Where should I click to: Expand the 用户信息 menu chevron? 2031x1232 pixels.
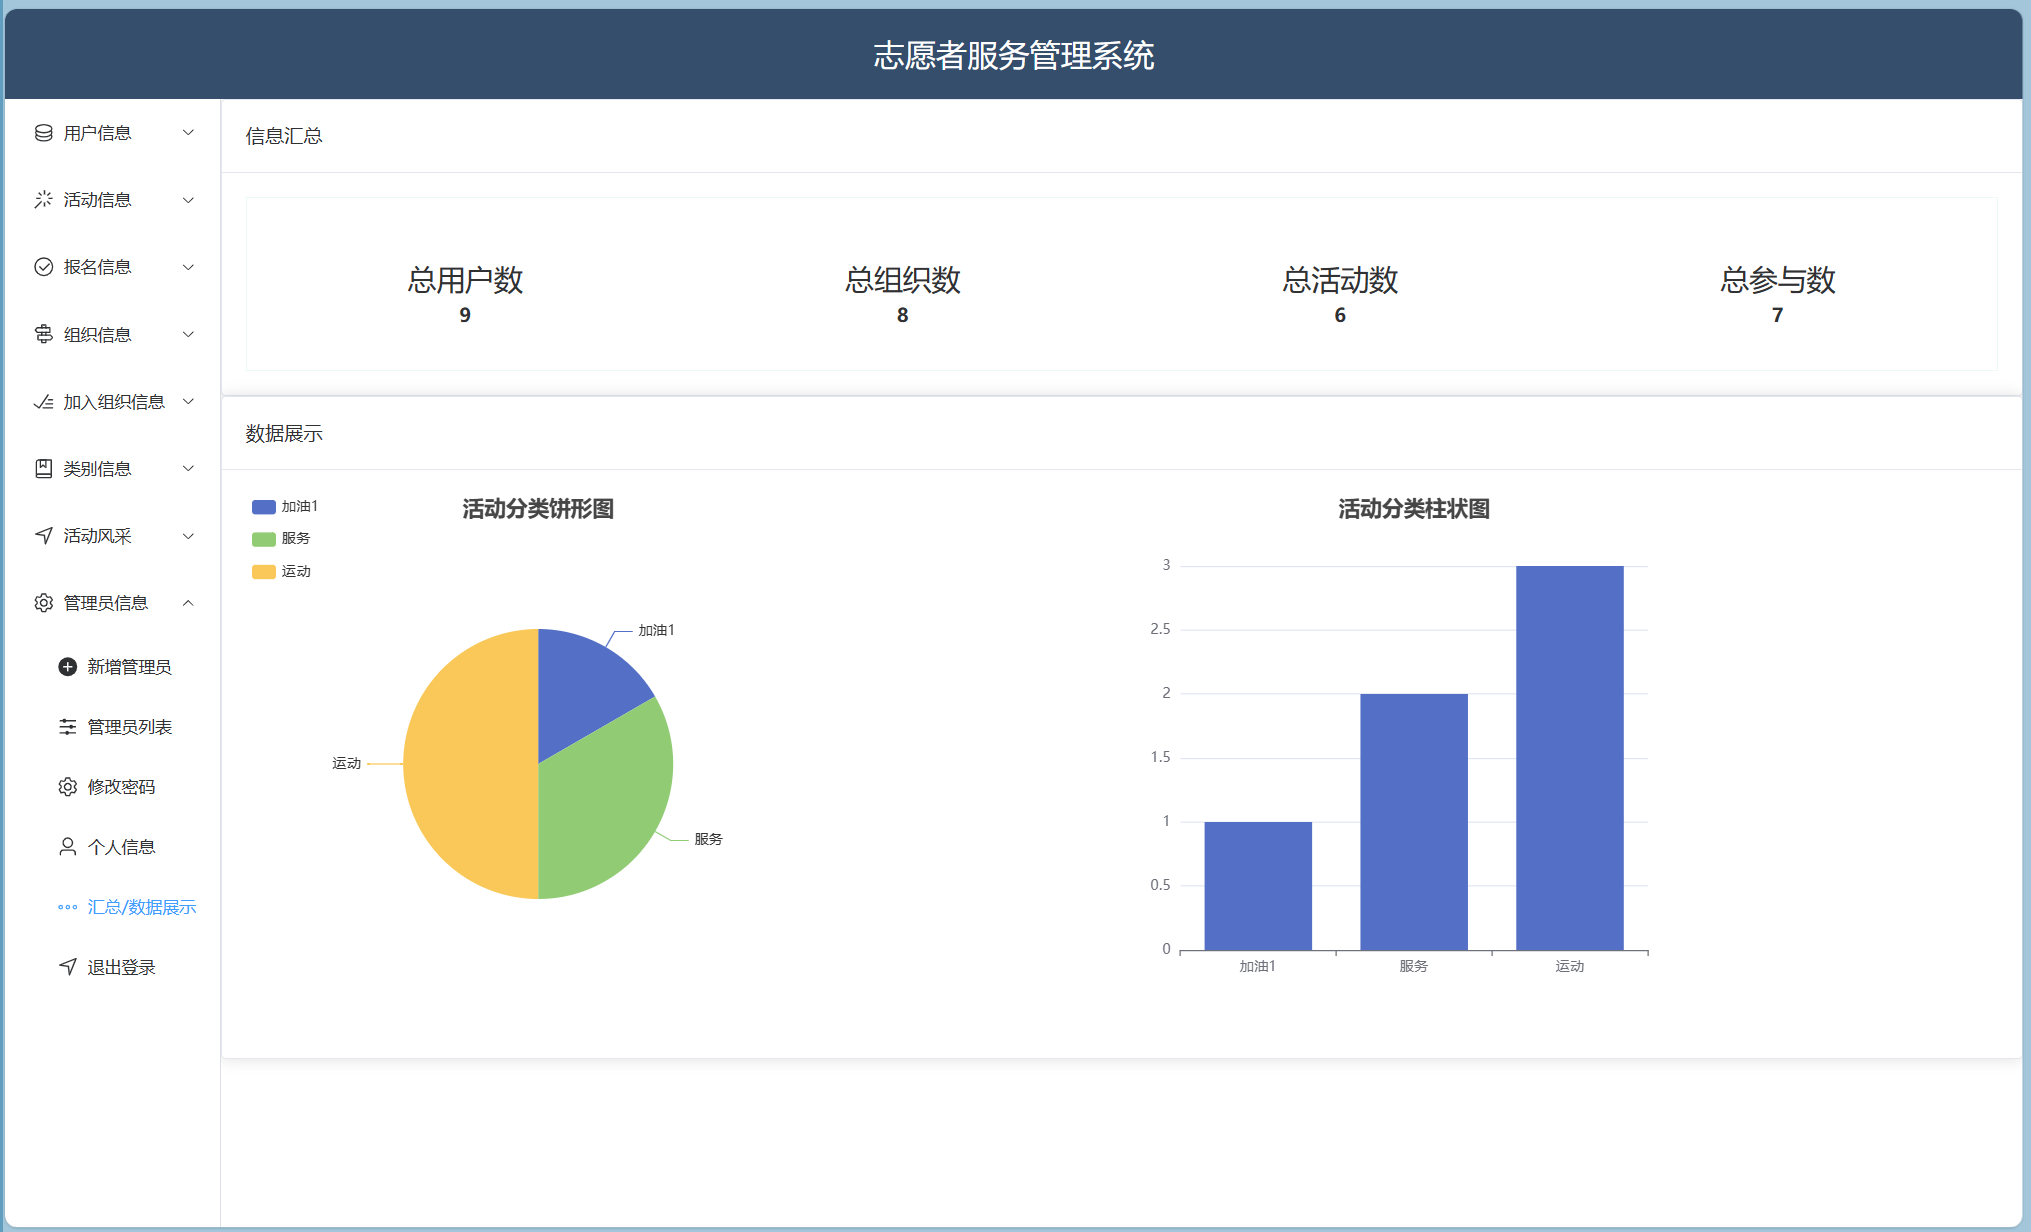click(x=188, y=133)
